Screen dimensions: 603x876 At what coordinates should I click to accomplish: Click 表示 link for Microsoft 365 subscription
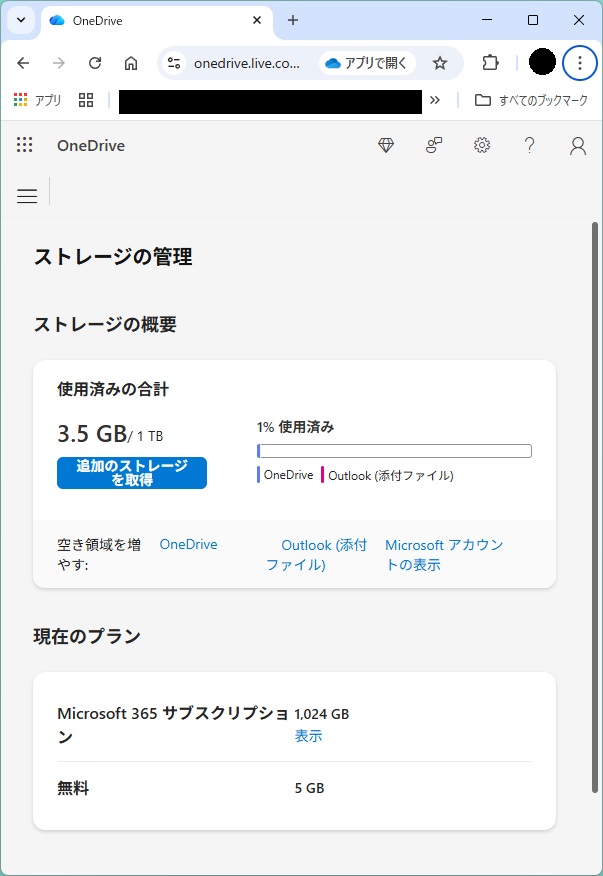pyautogui.click(x=308, y=736)
